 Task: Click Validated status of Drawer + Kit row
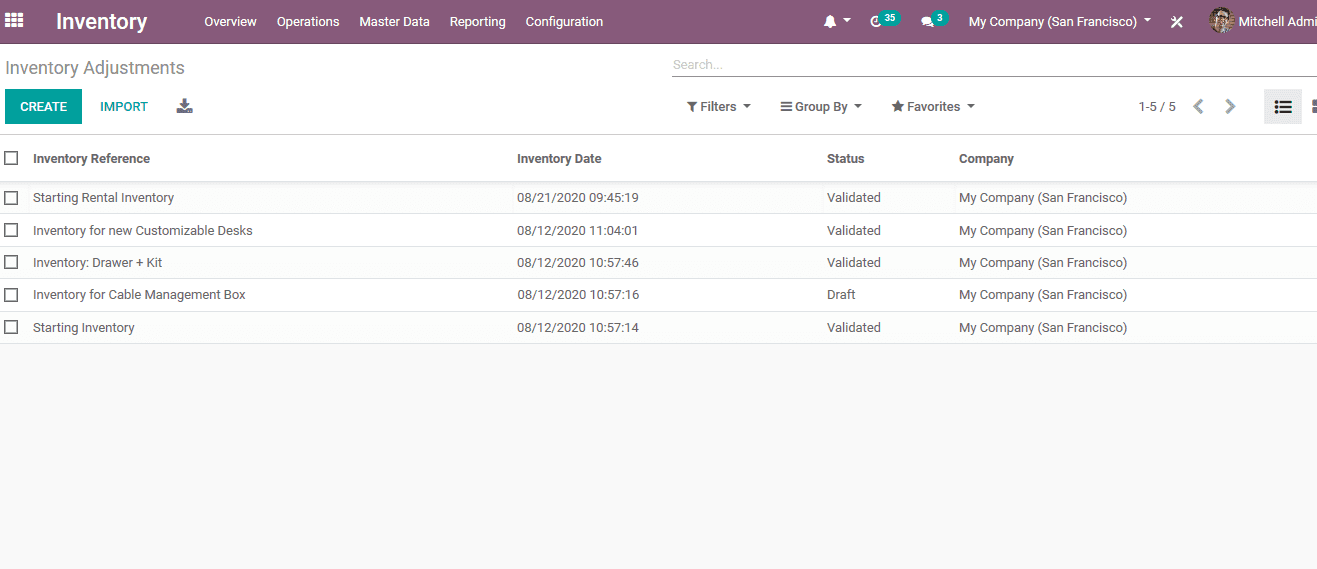click(853, 263)
